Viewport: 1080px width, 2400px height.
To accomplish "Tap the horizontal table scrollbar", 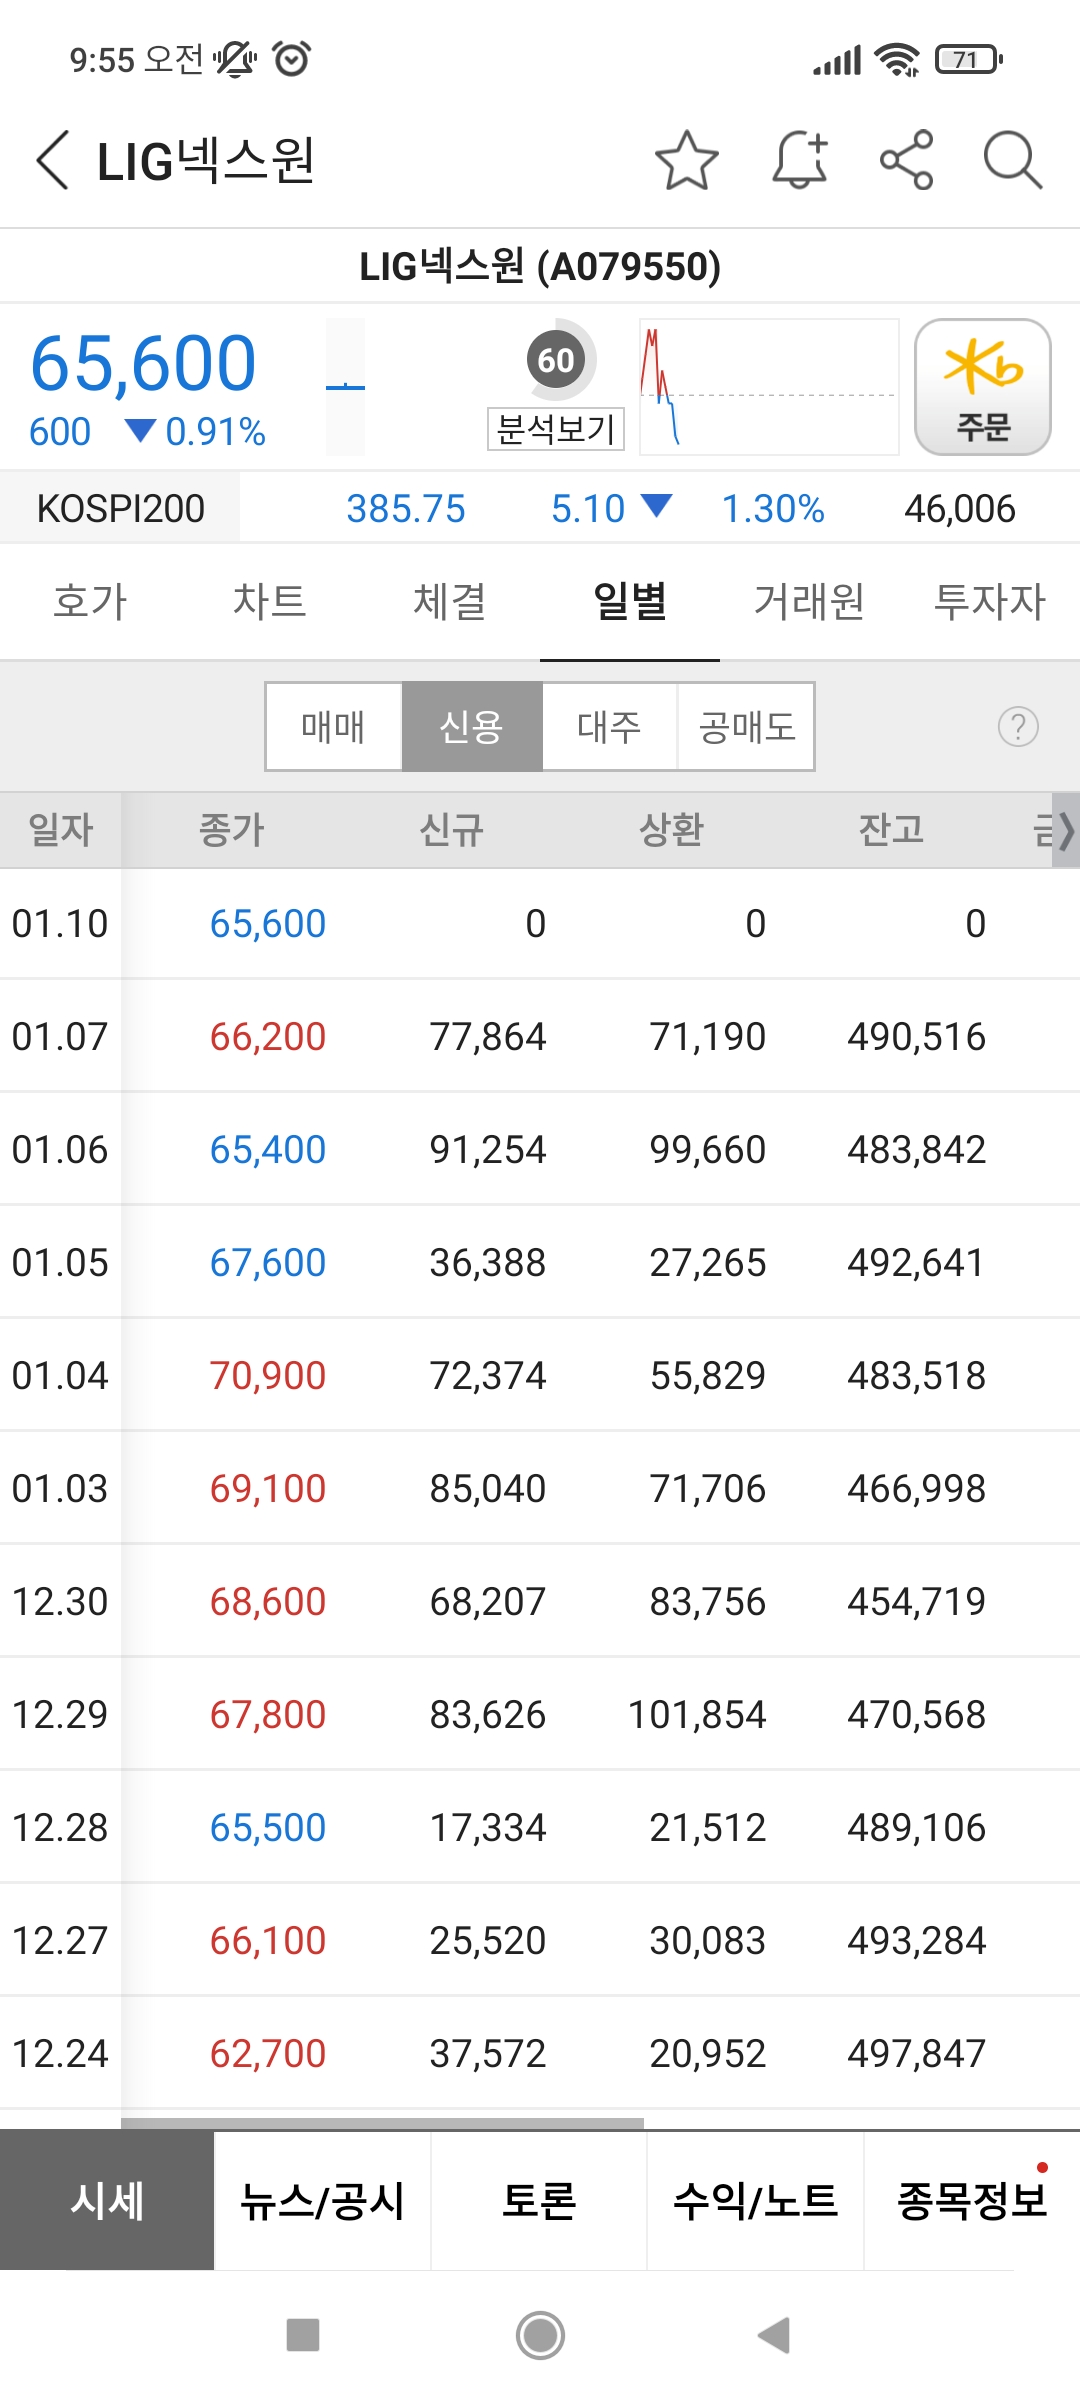I will pyautogui.click(x=382, y=2122).
